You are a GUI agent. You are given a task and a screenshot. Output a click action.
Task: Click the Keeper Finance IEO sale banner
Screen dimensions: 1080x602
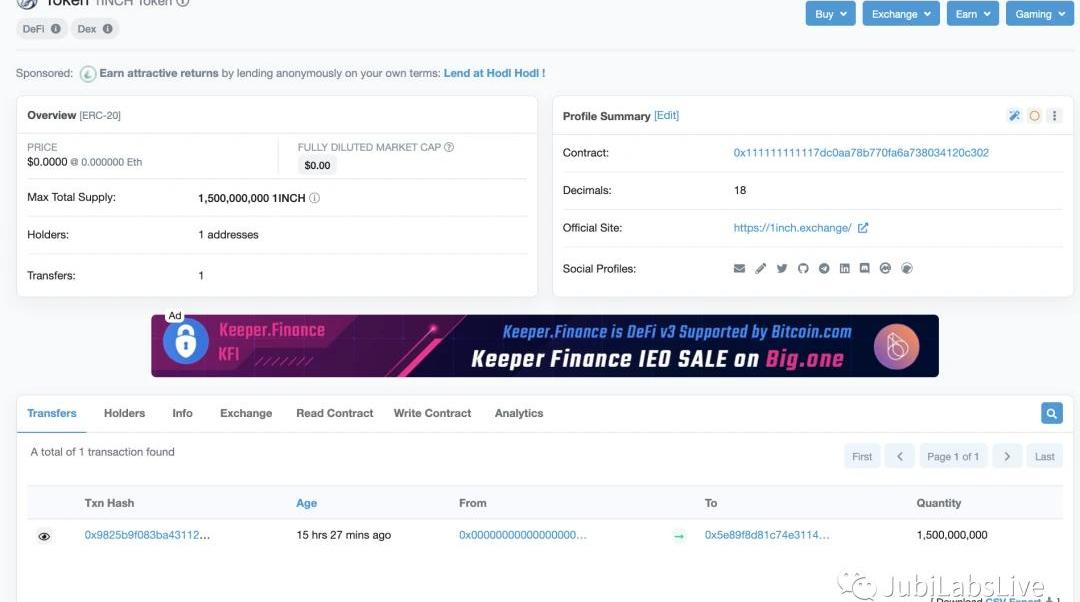point(545,346)
